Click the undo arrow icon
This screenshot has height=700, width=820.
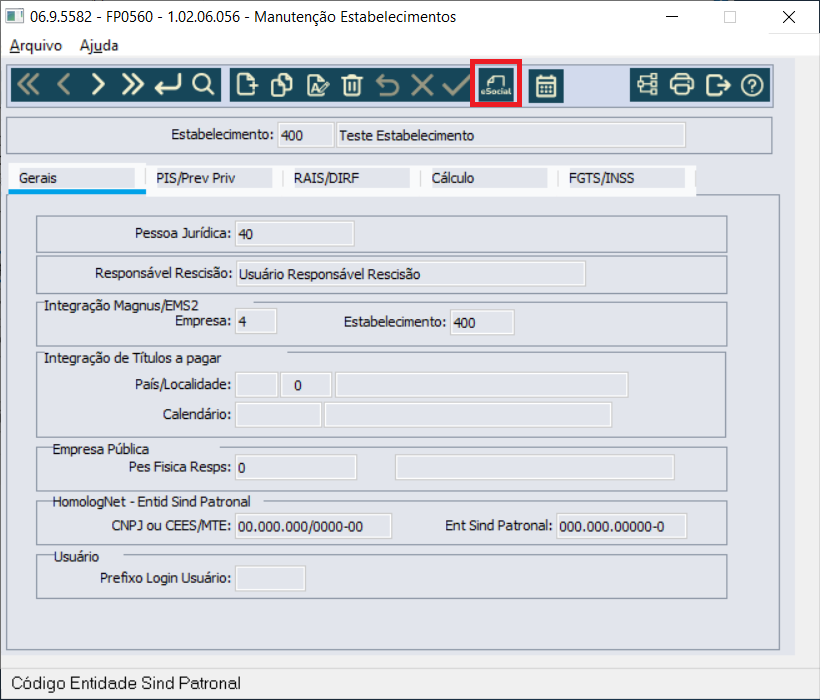[388, 85]
